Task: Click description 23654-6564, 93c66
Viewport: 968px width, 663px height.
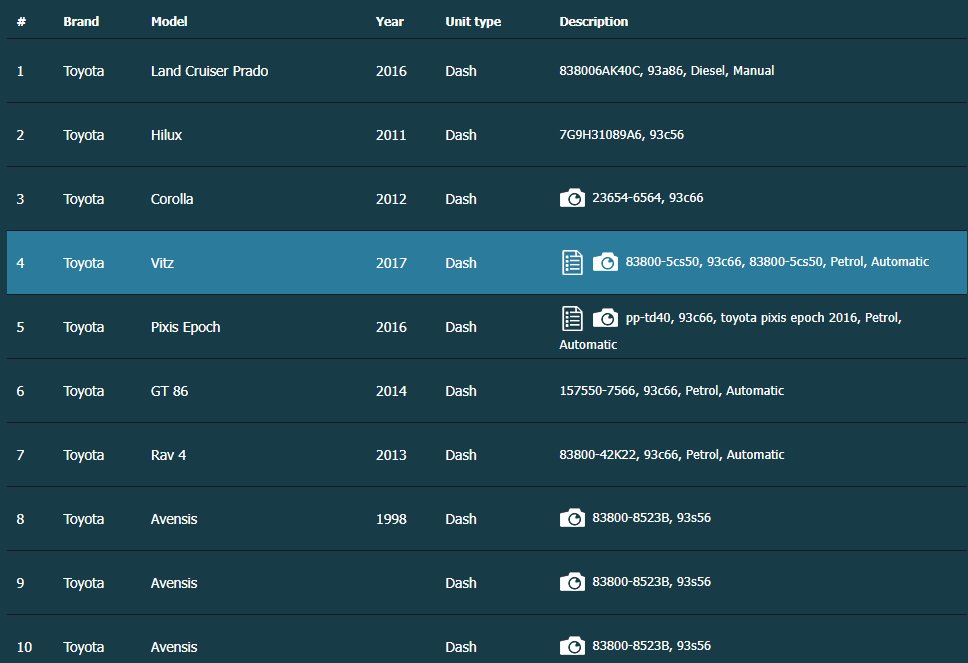Action: point(648,198)
